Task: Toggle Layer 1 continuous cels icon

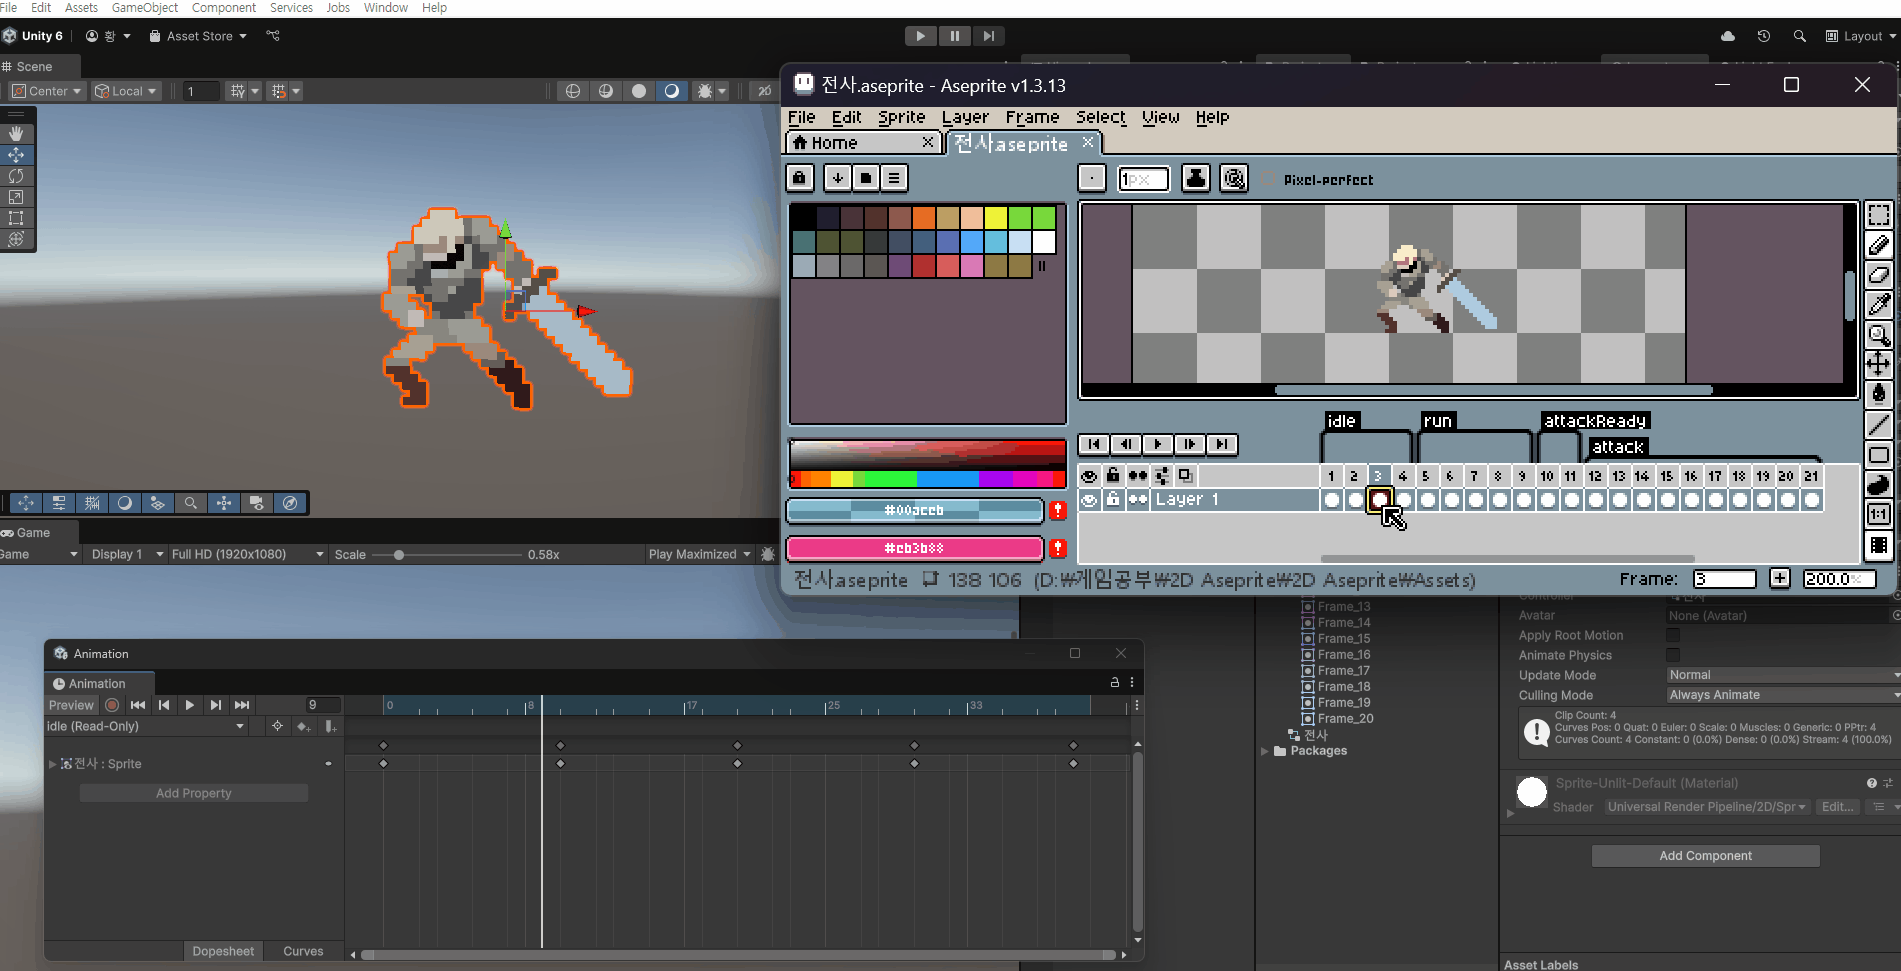Action: coord(1138,500)
